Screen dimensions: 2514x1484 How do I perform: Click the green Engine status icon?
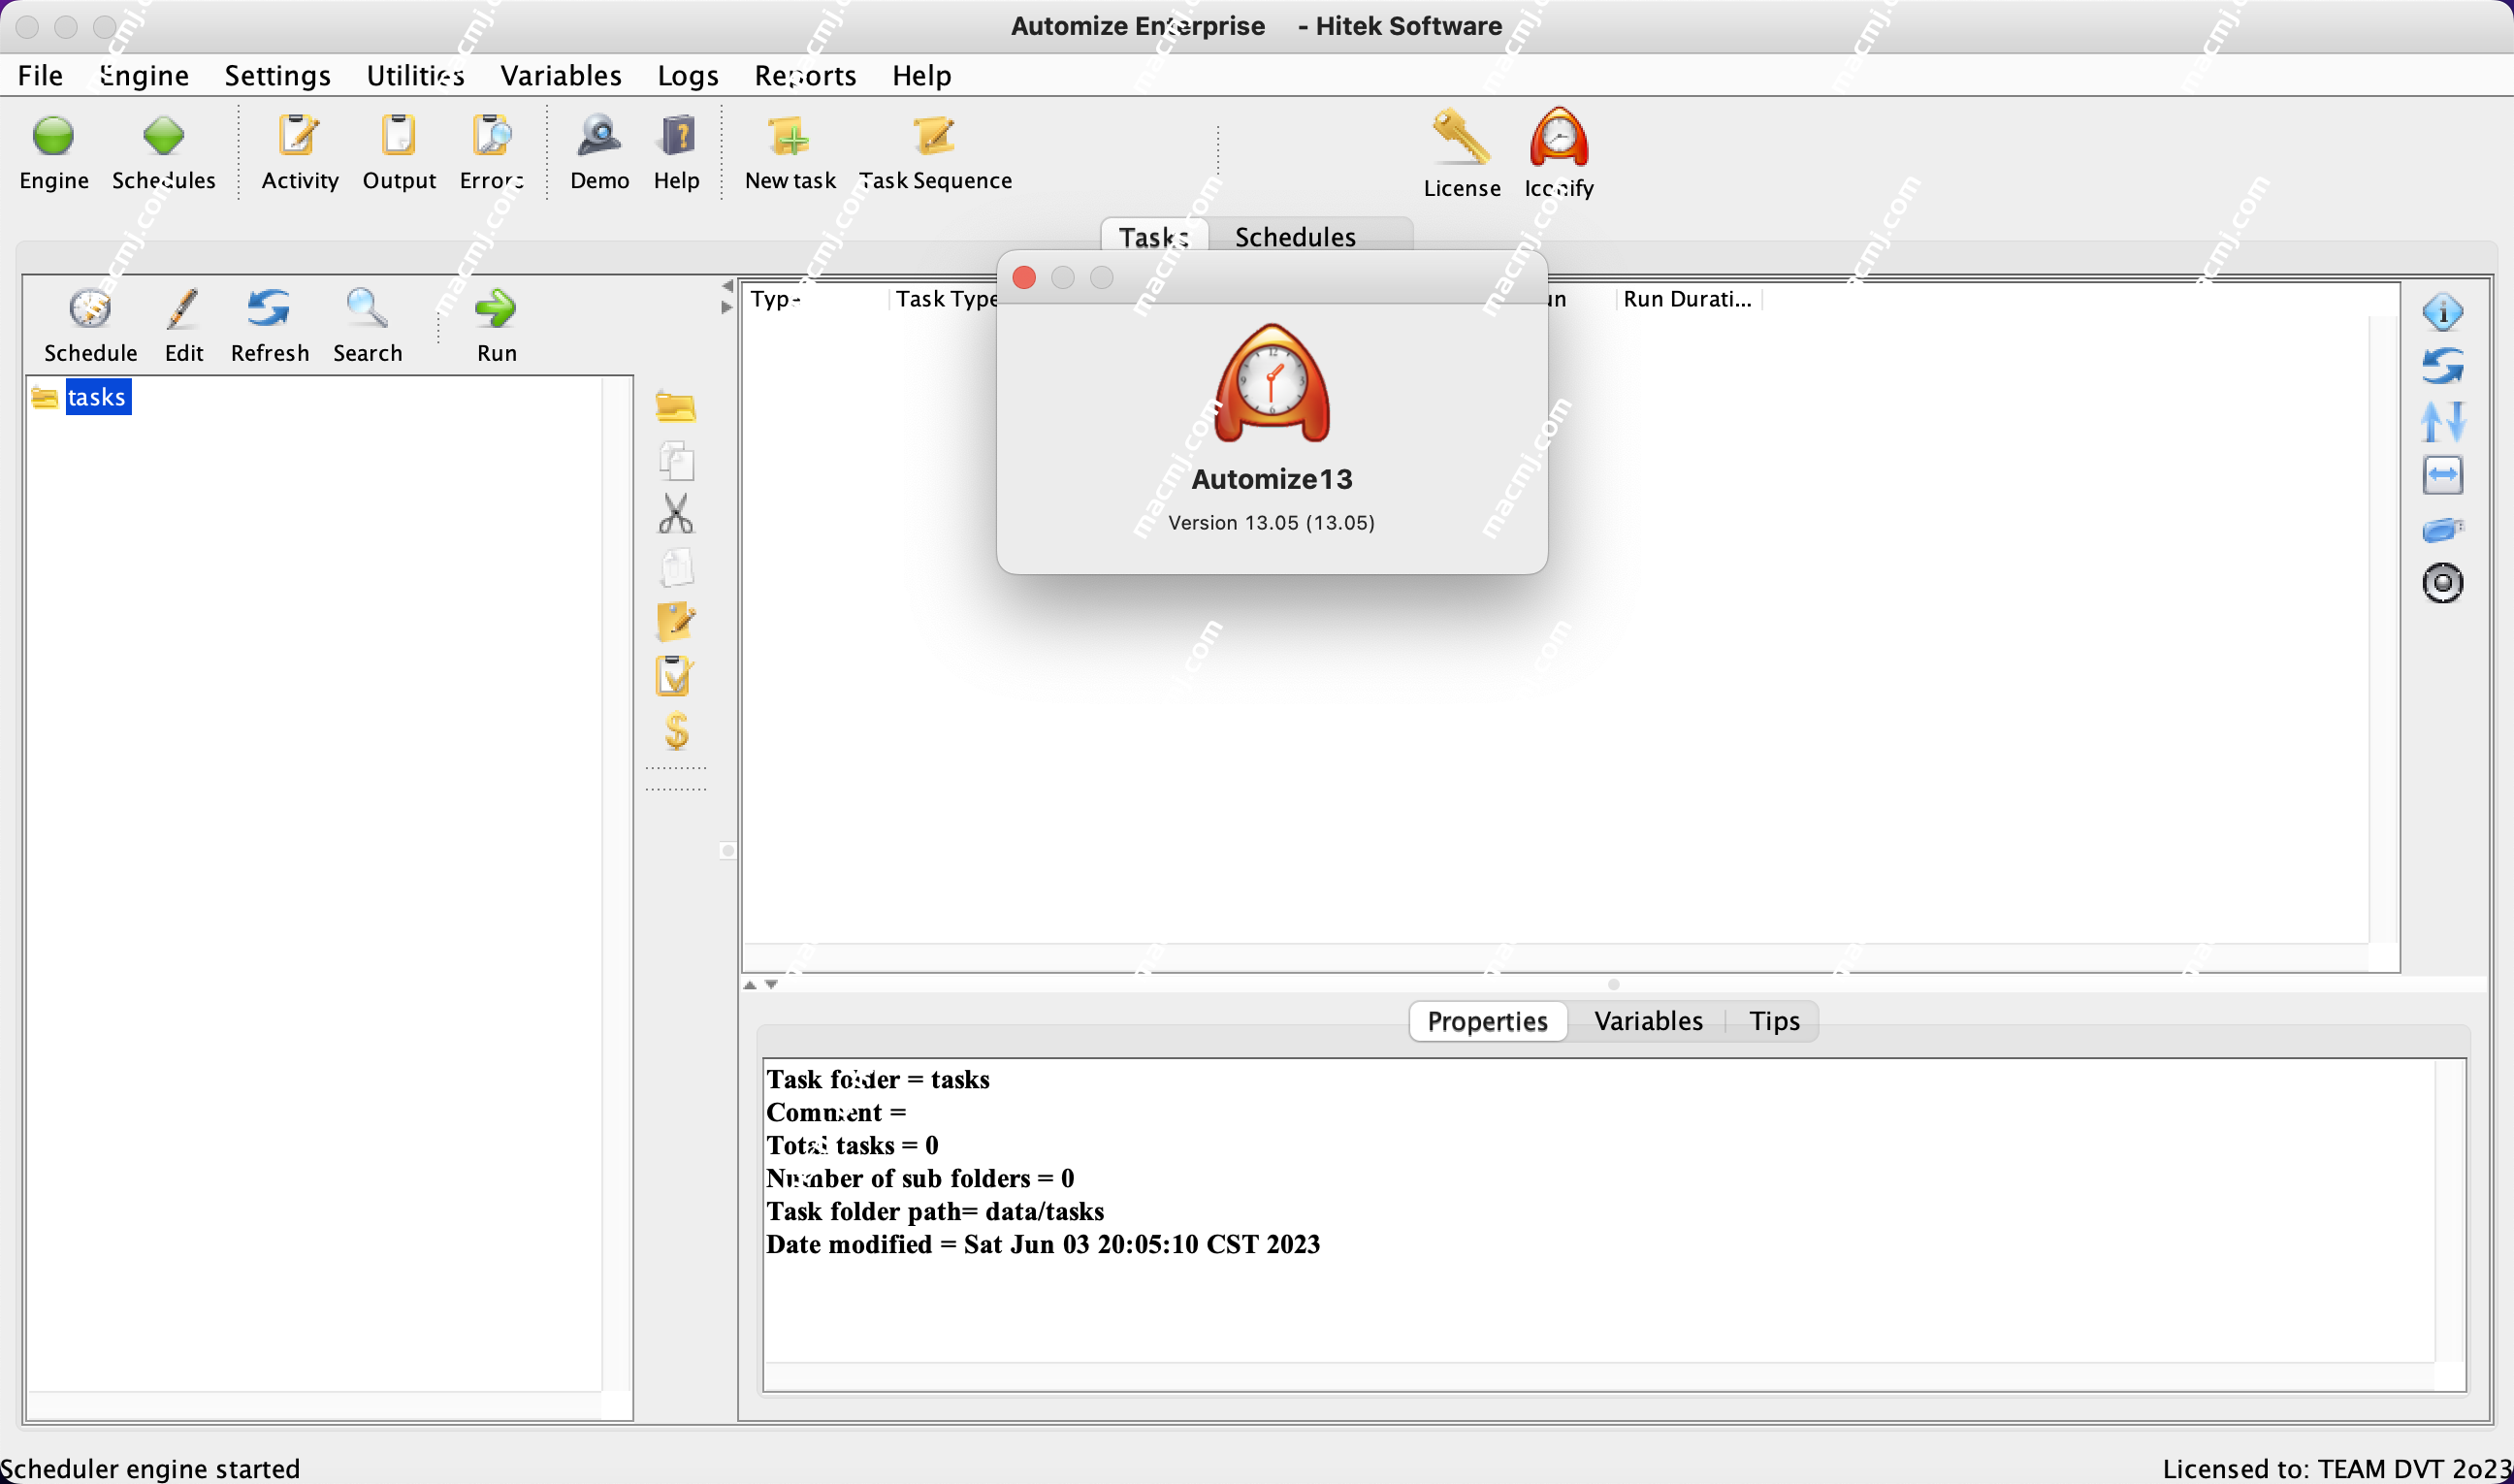pos(53,137)
